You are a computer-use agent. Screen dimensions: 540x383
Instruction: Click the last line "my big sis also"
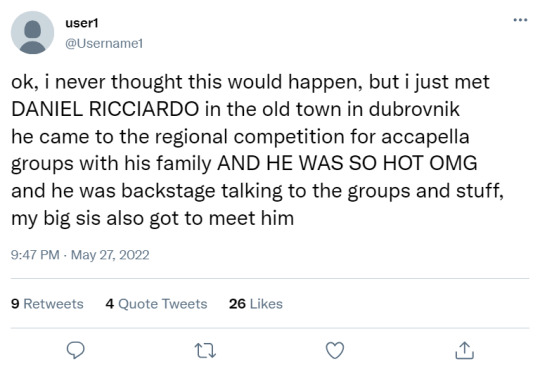coord(153,218)
